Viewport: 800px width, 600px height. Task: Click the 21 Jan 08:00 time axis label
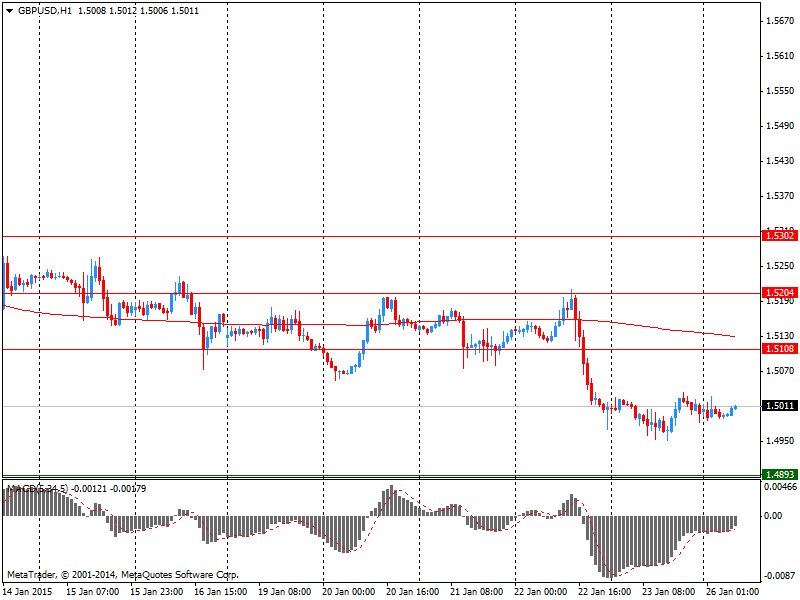point(477,592)
